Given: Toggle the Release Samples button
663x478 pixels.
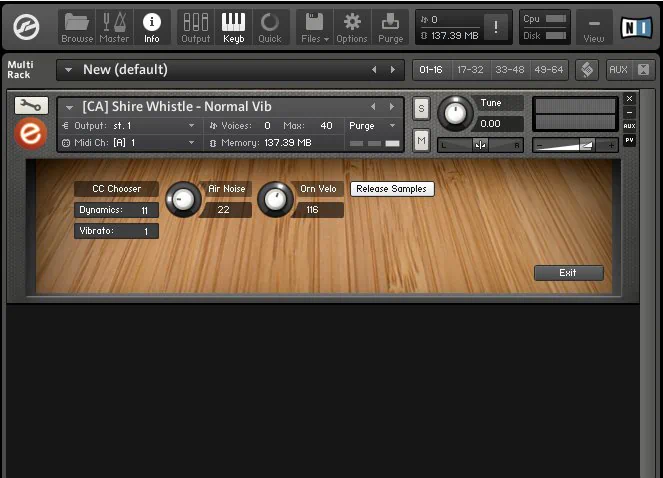Looking at the screenshot, I should 392,189.
